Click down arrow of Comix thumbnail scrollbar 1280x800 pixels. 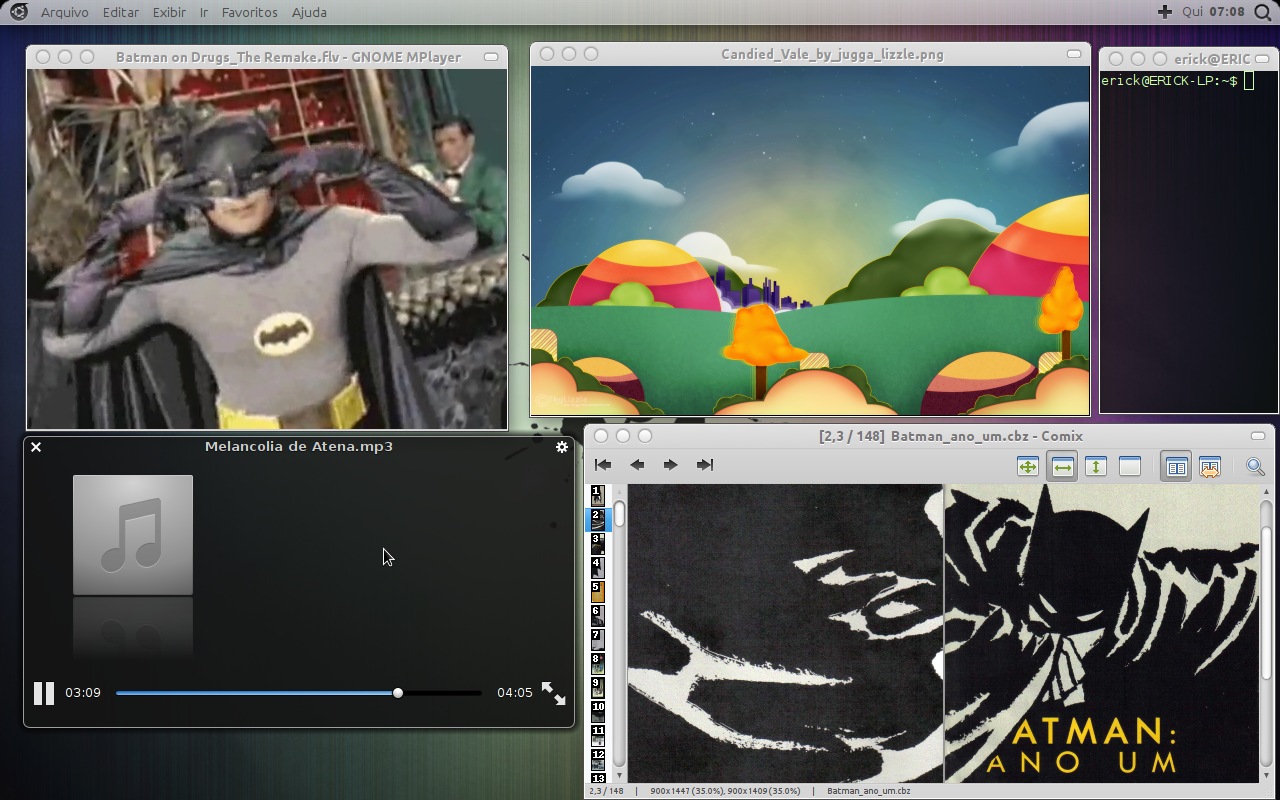point(619,776)
